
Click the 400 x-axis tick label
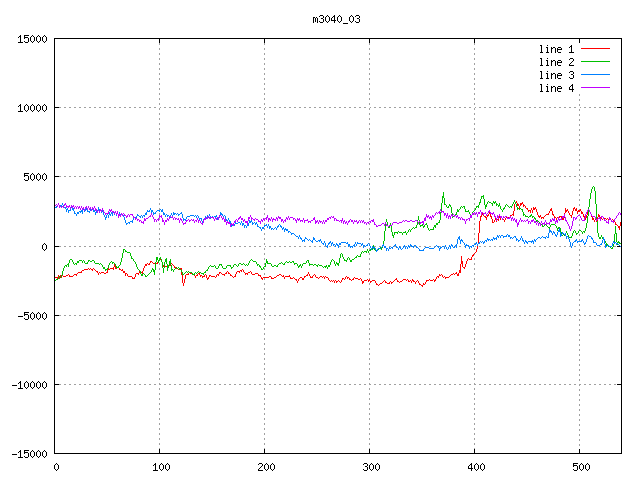474,467
